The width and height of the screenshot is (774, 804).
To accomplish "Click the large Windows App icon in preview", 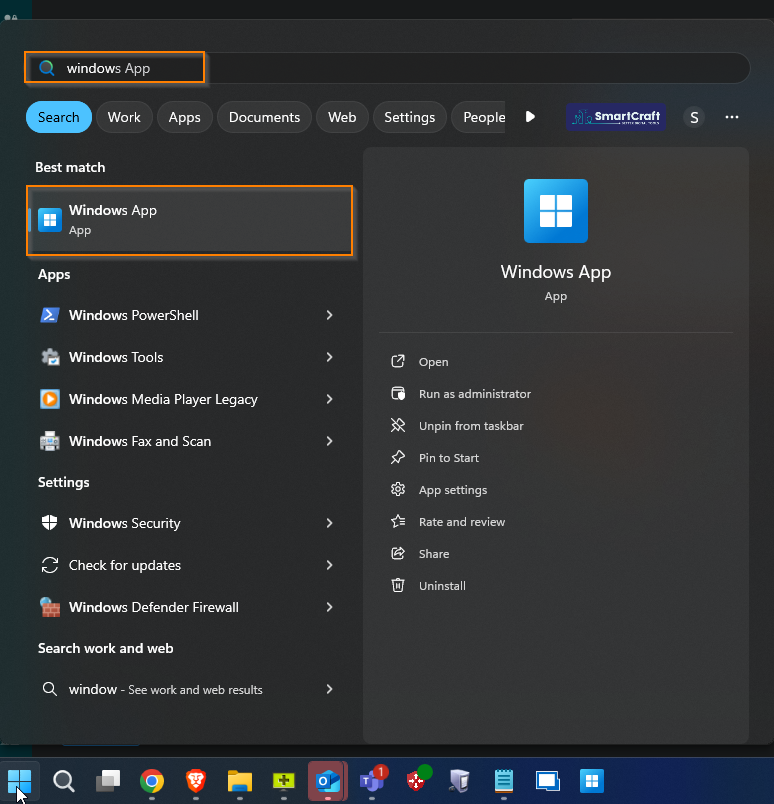I will (x=555, y=211).
